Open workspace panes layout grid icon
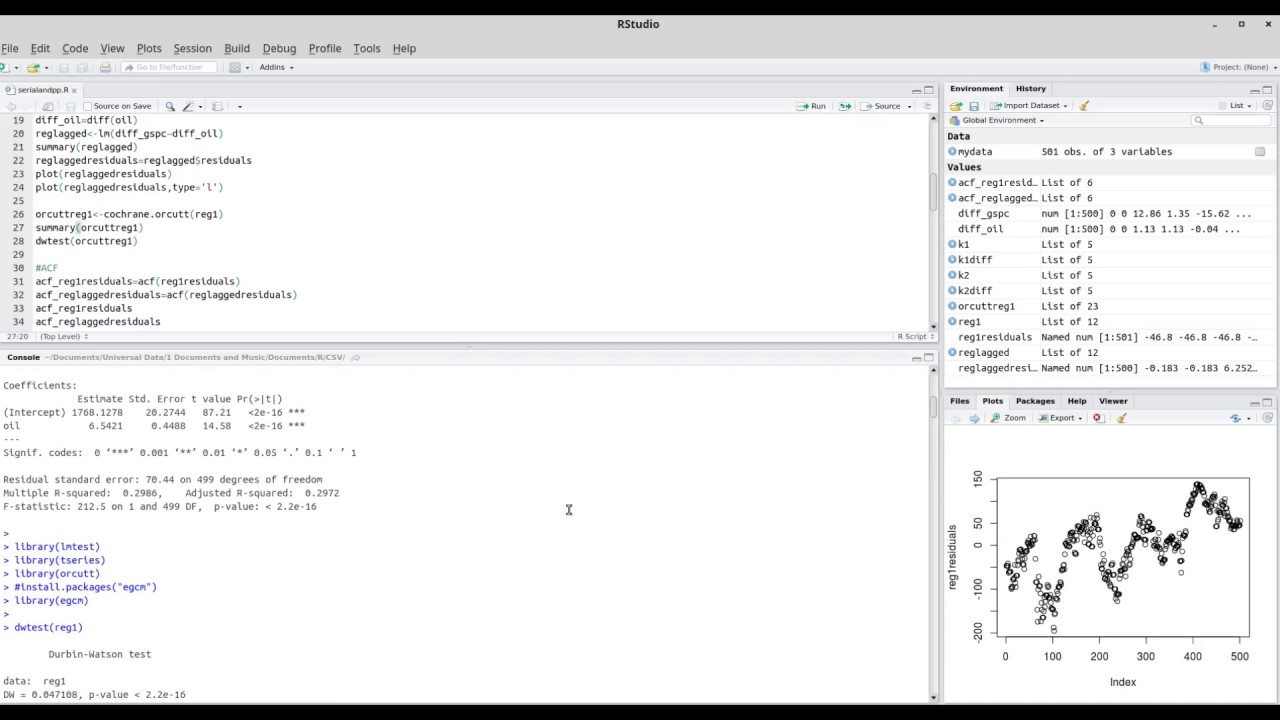The image size is (1280, 720). [x=235, y=67]
